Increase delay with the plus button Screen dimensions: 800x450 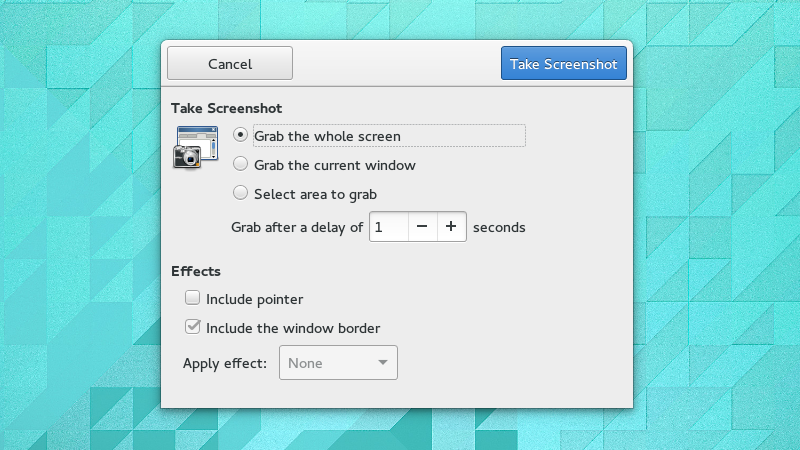[451, 227]
